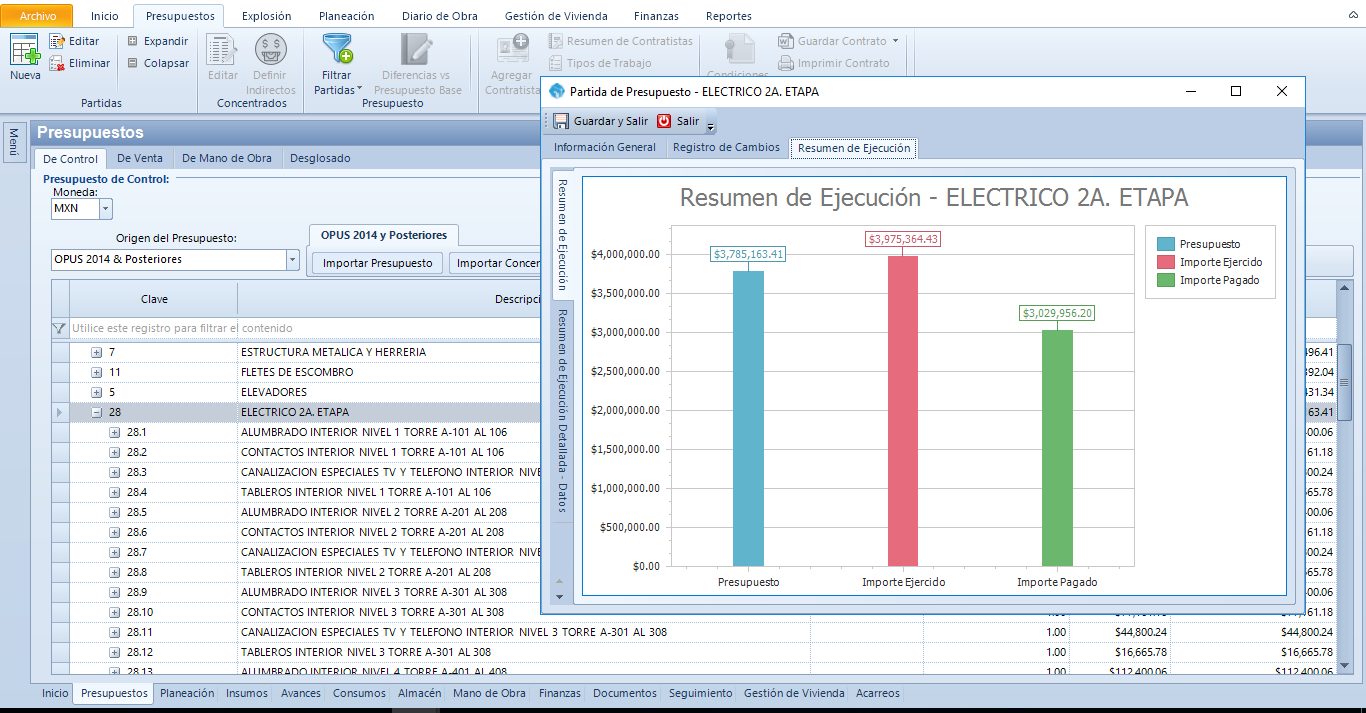
Task: Click the filter funnel icon in the grid filter row
Action: pyautogui.click(x=59, y=328)
